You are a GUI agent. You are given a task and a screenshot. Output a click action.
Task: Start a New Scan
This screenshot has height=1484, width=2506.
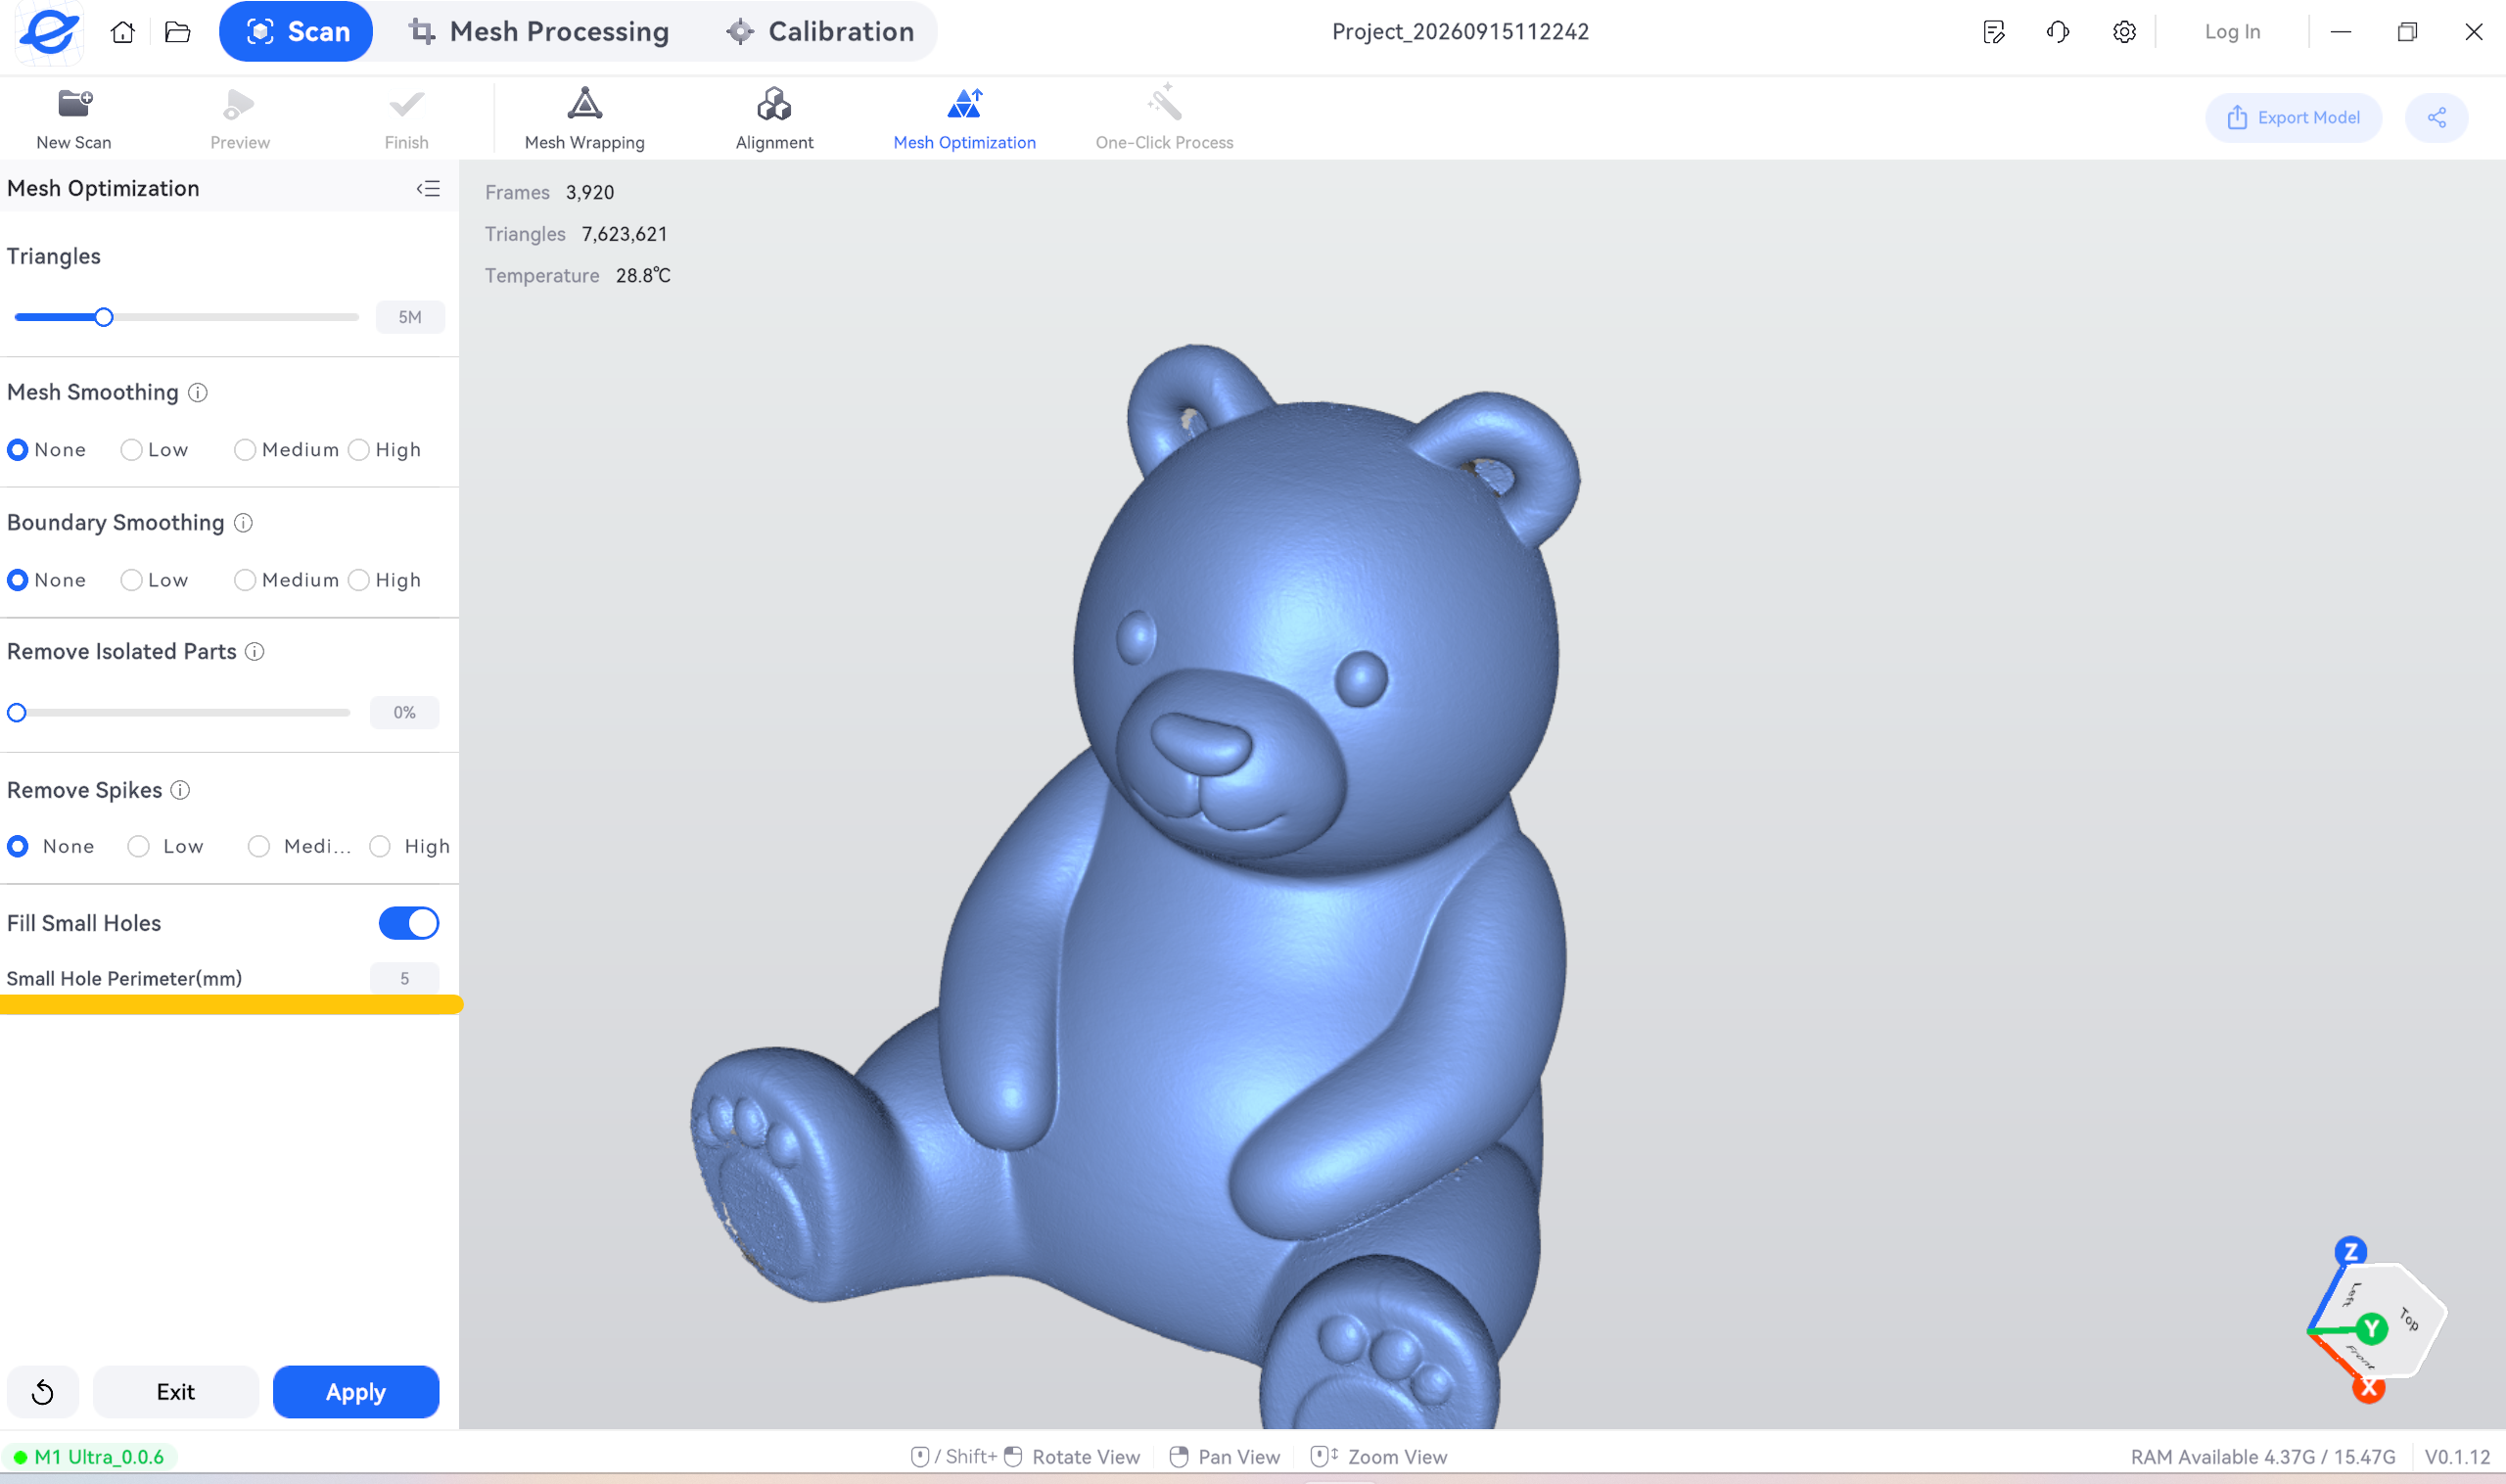[74, 118]
